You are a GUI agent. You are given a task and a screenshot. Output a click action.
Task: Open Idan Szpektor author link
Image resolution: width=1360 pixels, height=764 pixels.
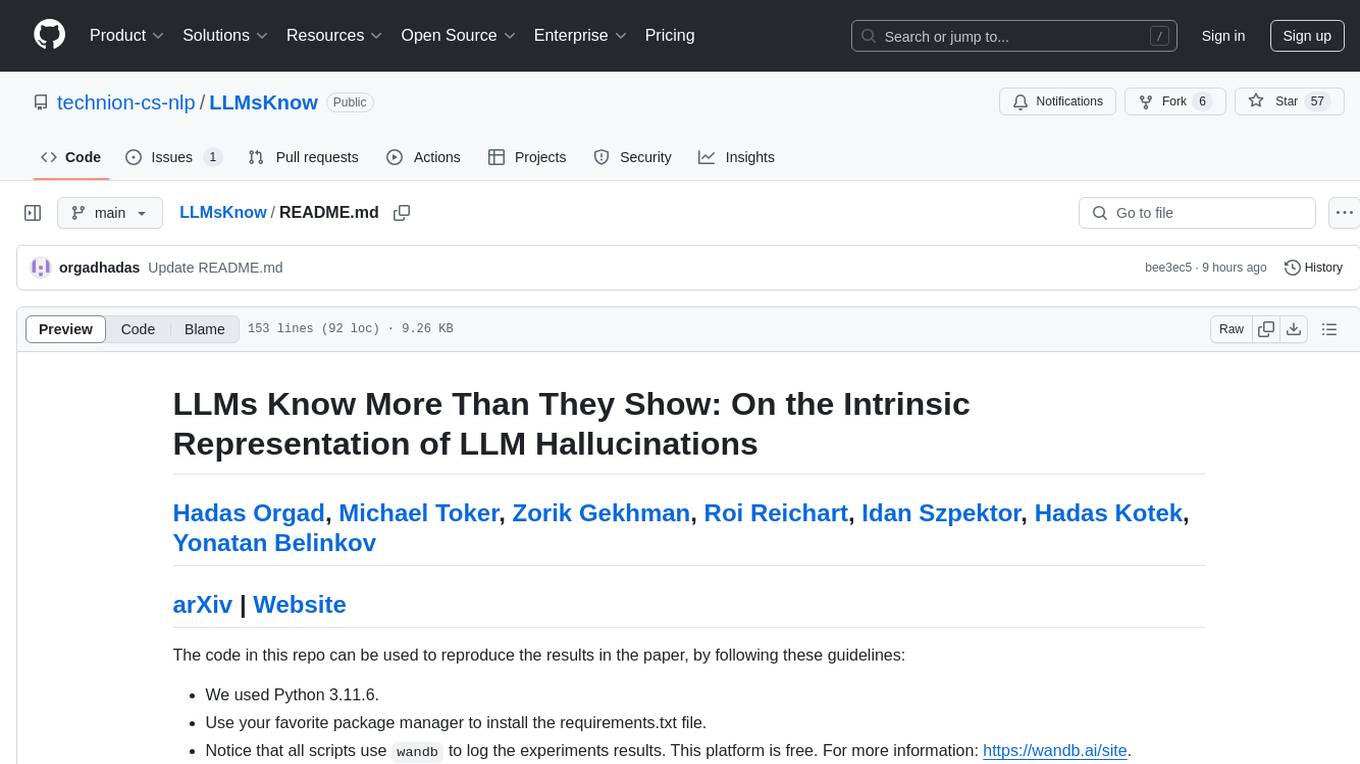point(941,513)
